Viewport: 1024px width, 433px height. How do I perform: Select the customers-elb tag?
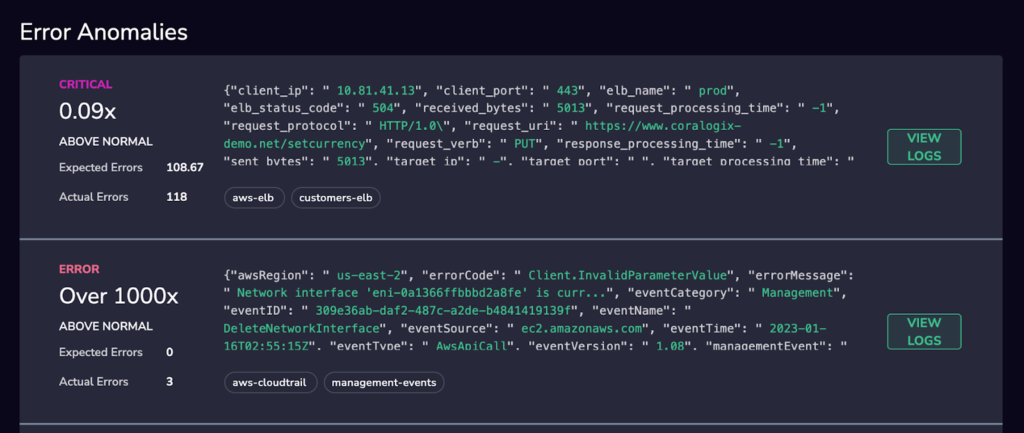click(x=336, y=199)
